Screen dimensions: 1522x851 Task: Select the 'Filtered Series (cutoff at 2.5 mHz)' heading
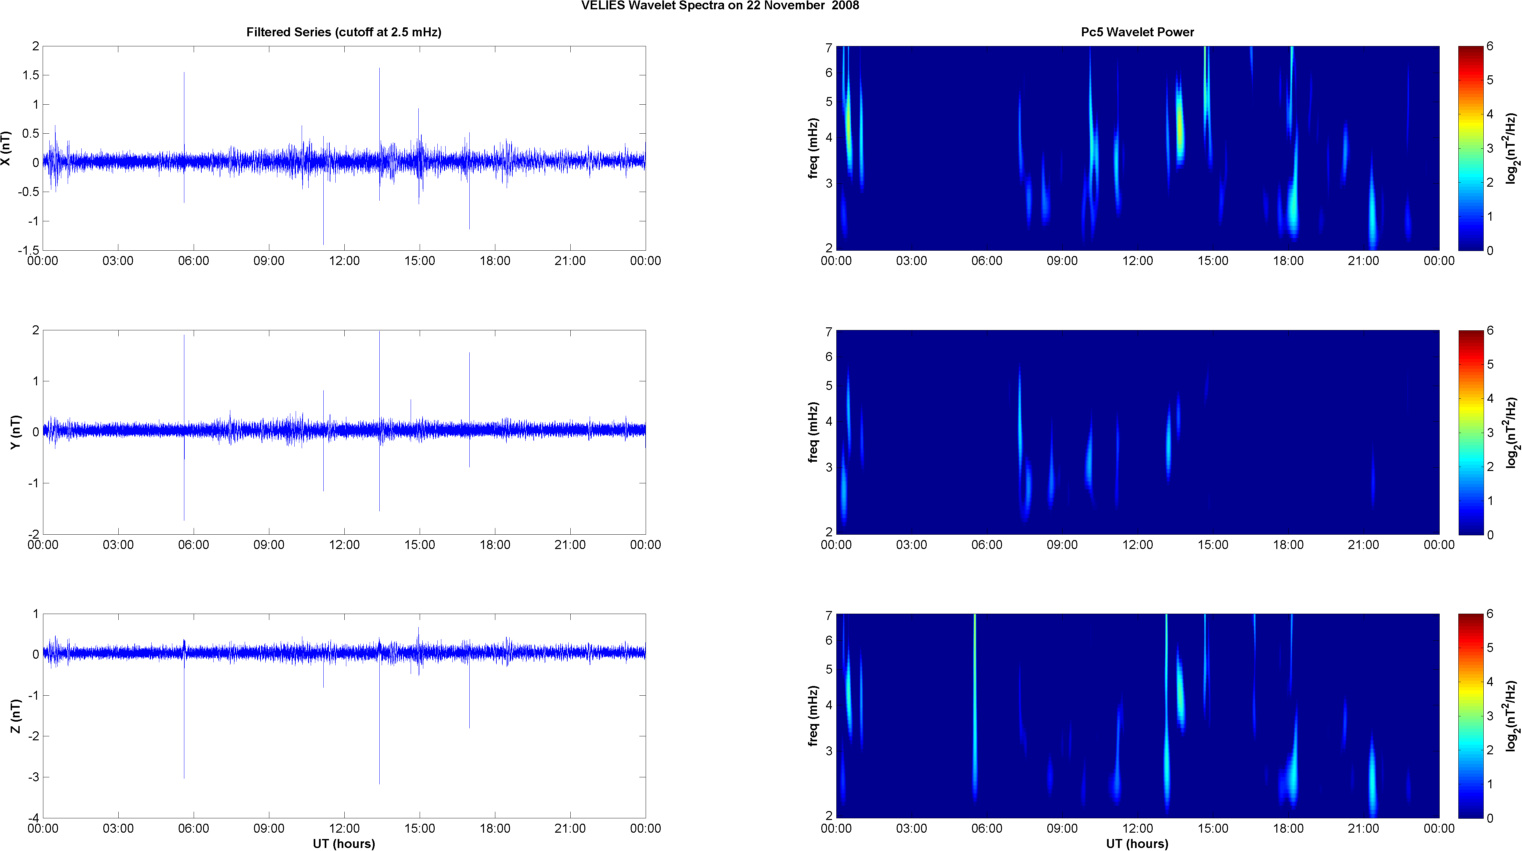point(344,32)
